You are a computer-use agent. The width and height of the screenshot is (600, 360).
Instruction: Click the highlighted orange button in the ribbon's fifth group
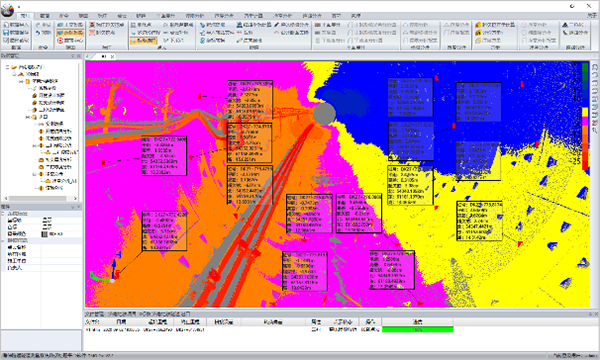point(143,41)
